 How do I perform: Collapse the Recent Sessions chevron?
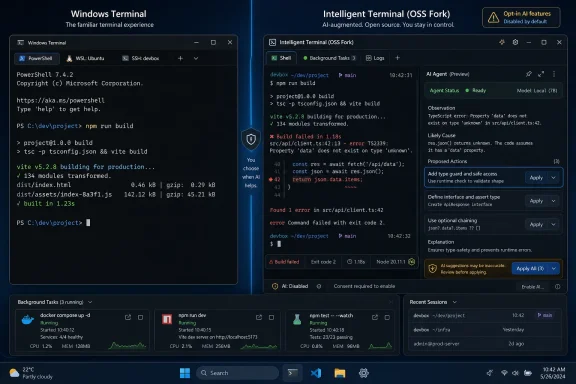pos(455,302)
